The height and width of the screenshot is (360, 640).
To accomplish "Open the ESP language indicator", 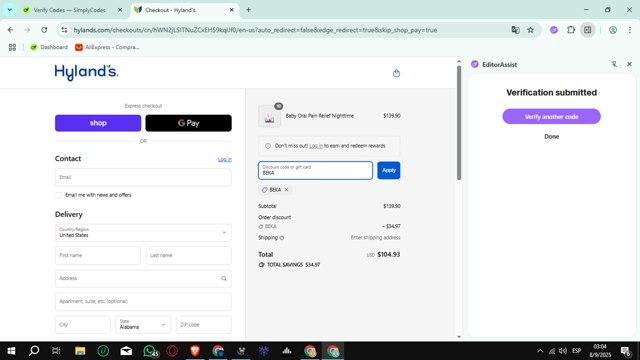I will [576, 351].
